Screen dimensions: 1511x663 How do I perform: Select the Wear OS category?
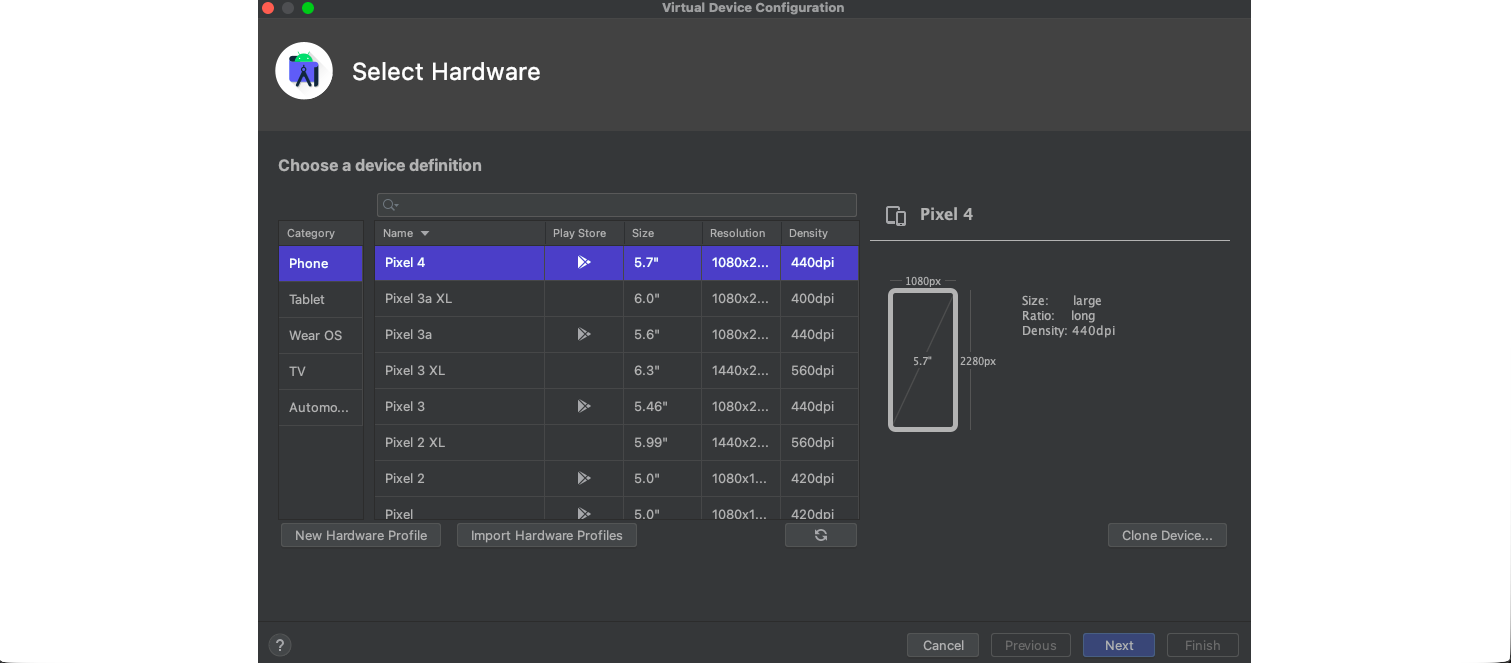(x=321, y=336)
